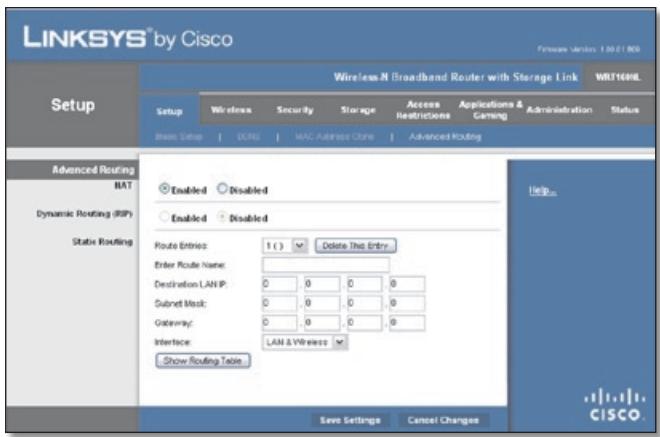
Task: Click third octet of Gateway
Action: 365,323
